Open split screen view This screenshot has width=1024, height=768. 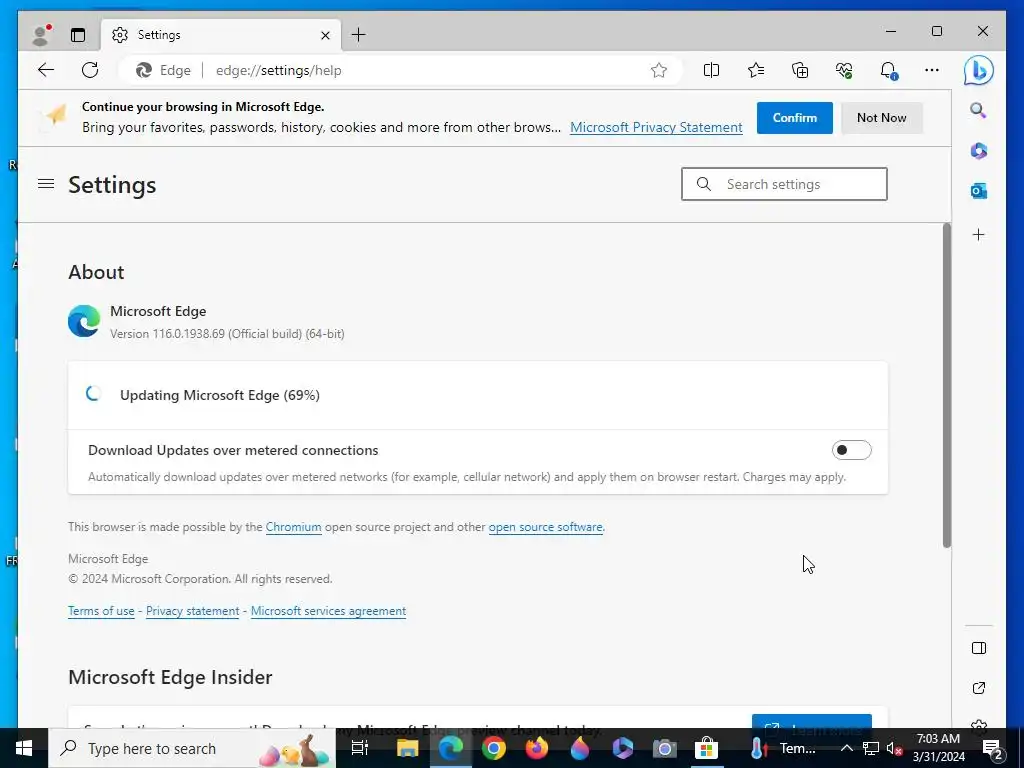[711, 70]
